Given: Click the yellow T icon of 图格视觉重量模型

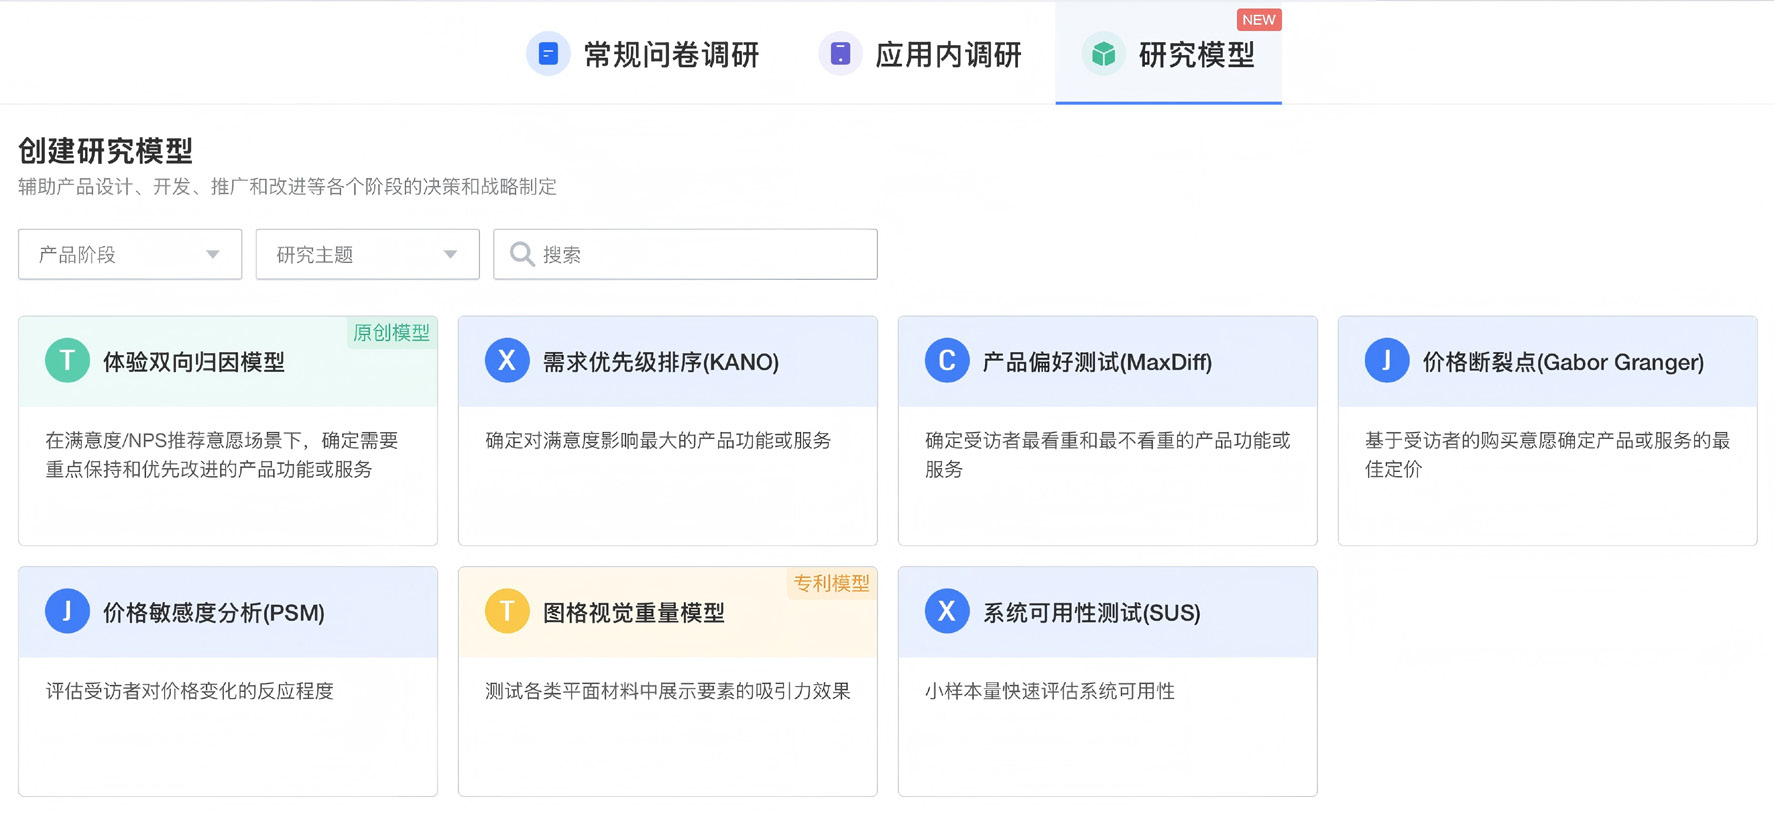Looking at the screenshot, I should pos(507,611).
